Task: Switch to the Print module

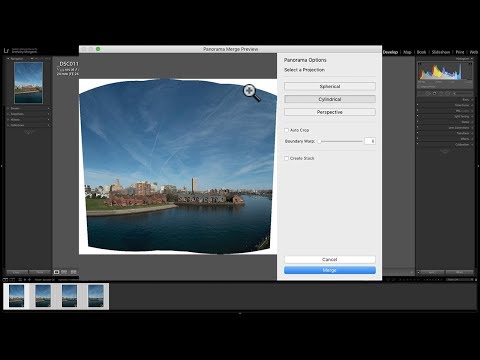Action: [x=460, y=52]
